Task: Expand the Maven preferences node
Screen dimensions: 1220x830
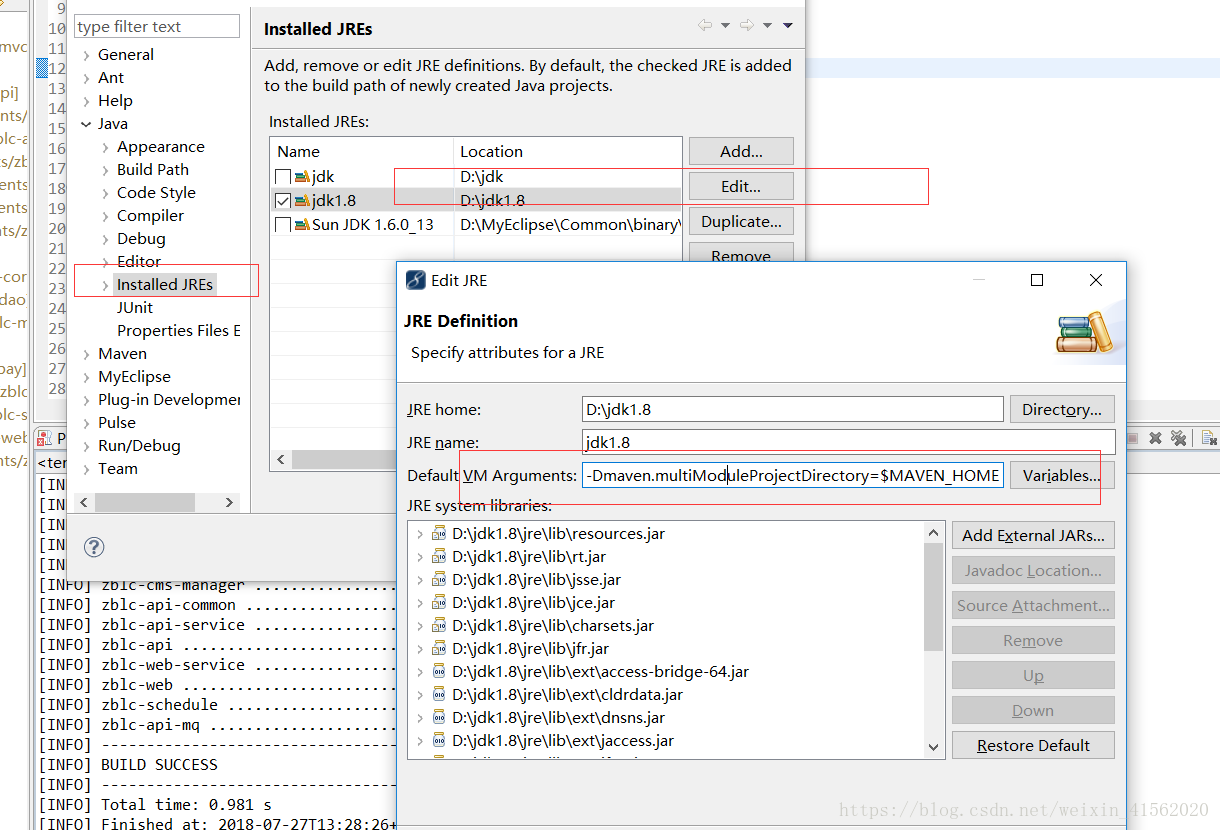Action: coord(87,354)
